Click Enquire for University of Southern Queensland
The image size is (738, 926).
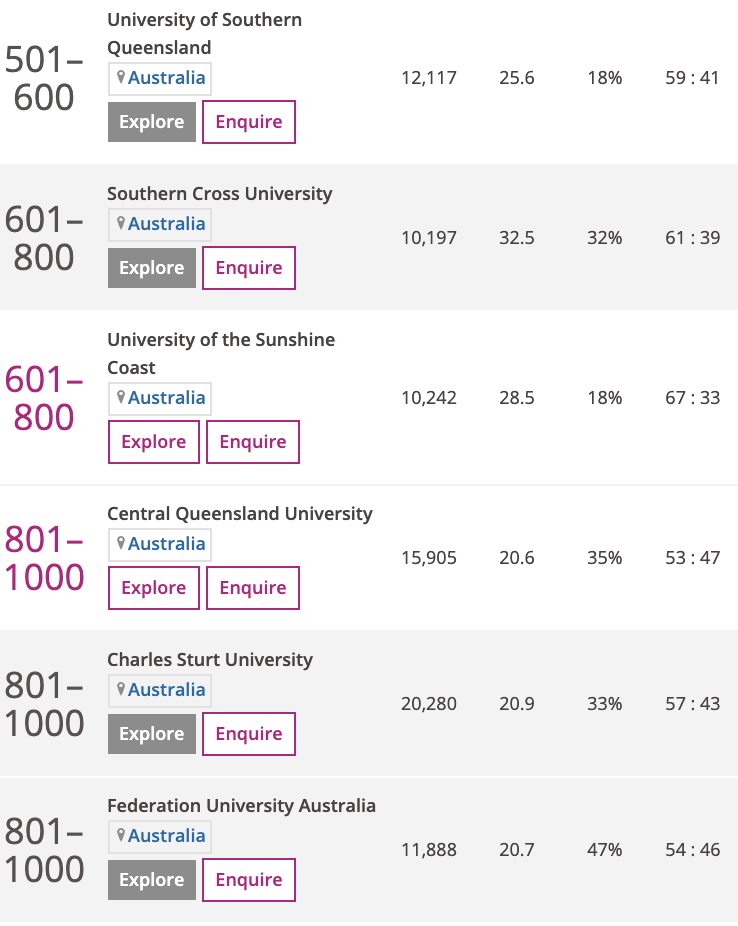249,122
